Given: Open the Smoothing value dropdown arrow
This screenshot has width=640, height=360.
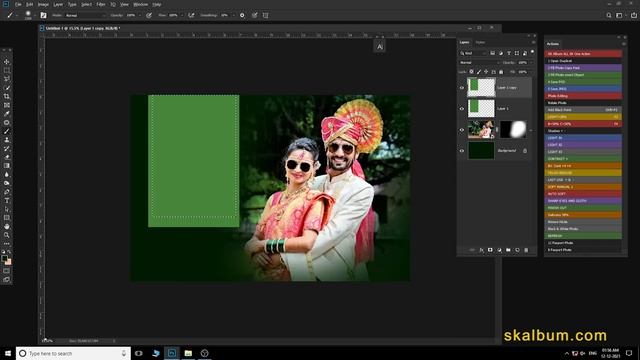Looking at the screenshot, I should pyautogui.click(x=233, y=15).
